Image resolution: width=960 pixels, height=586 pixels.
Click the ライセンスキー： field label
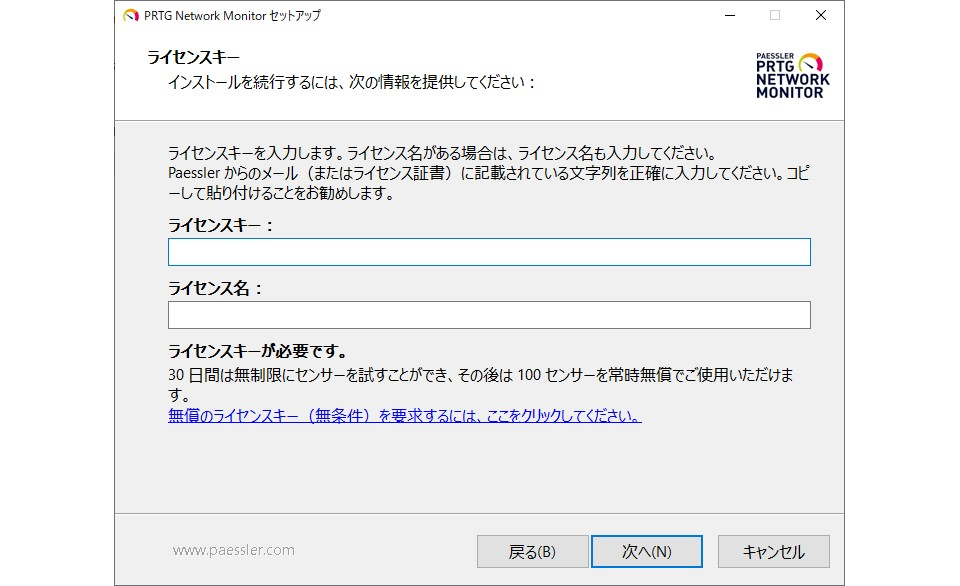tap(220, 225)
